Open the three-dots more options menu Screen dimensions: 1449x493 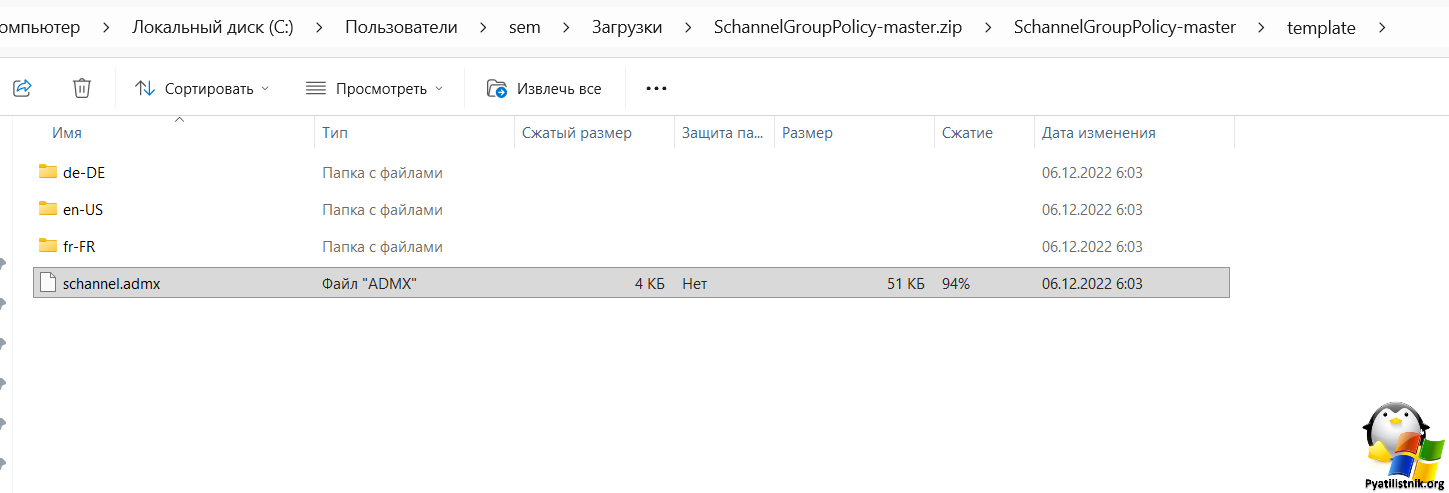pyautogui.click(x=656, y=88)
